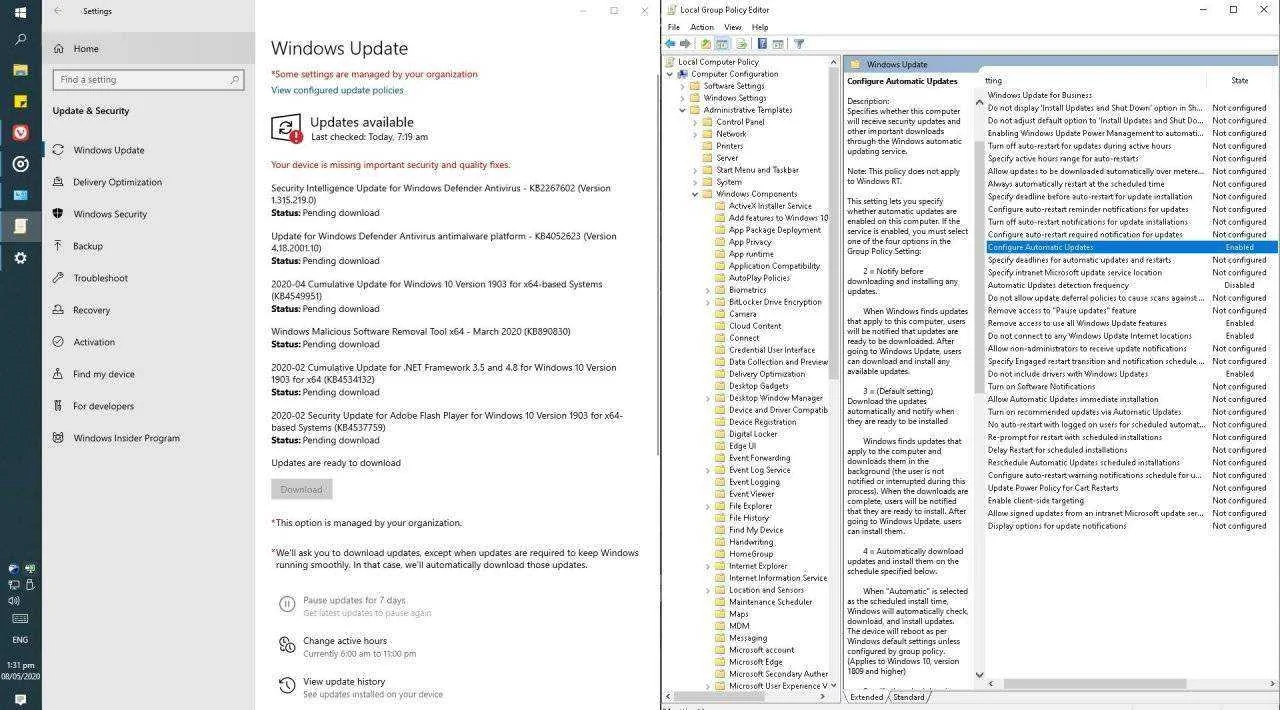Screen dimensions: 1280x710
Task: Expand the Control Panel tree node
Action: pyautogui.click(x=695, y=122)
